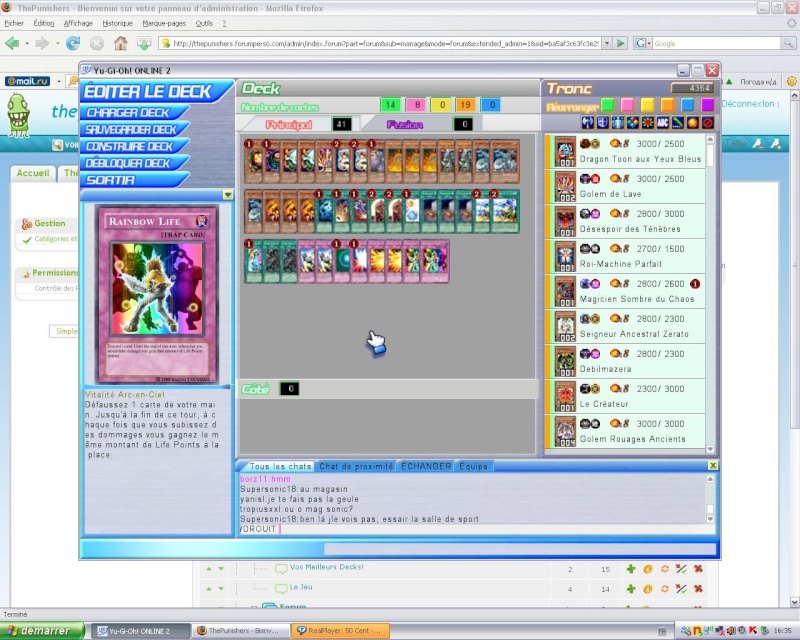Click the downloads arrow icon in Firefox toolbar

tap(144, 43)
